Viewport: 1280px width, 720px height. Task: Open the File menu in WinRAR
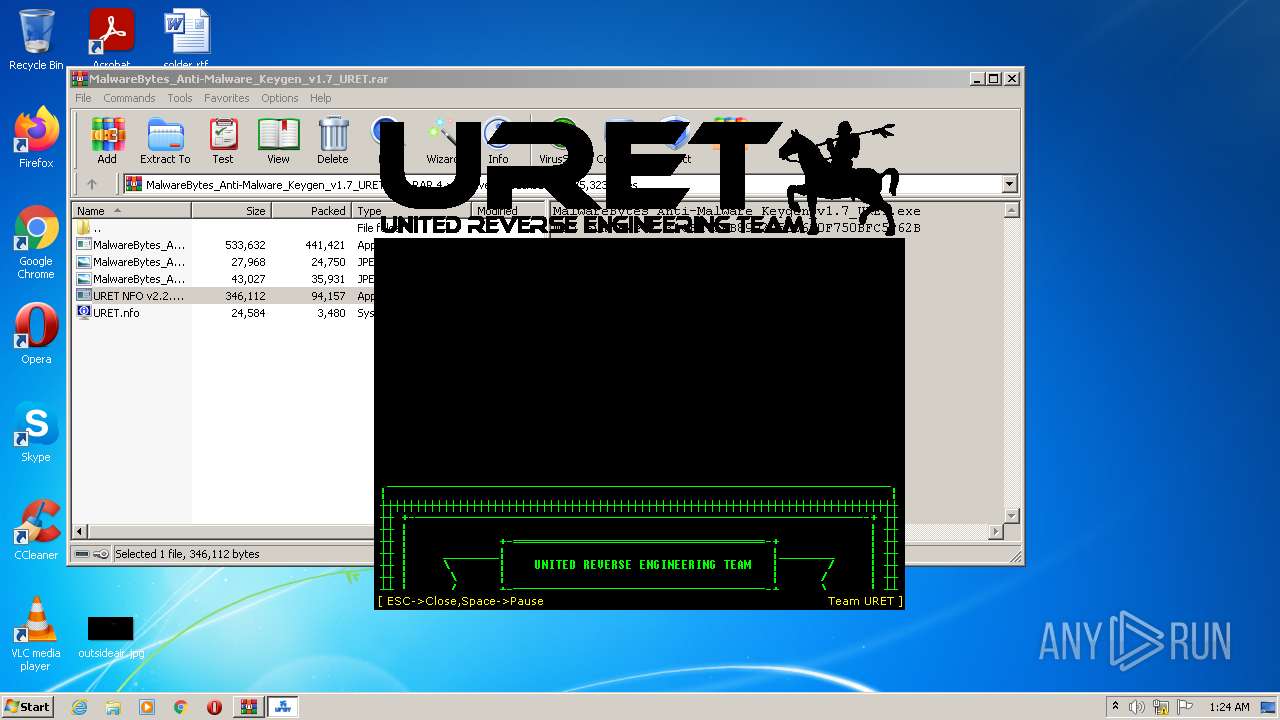[x=83, y=98]
